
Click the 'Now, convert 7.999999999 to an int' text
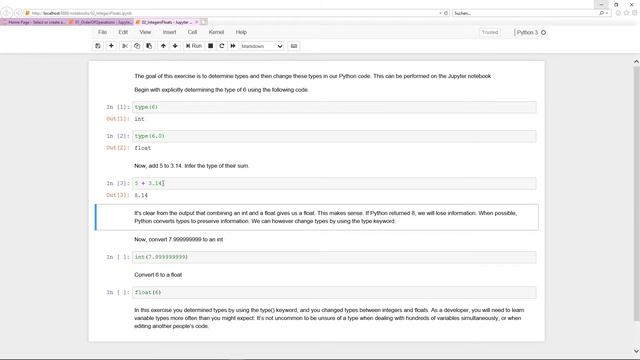pos(178,240)
